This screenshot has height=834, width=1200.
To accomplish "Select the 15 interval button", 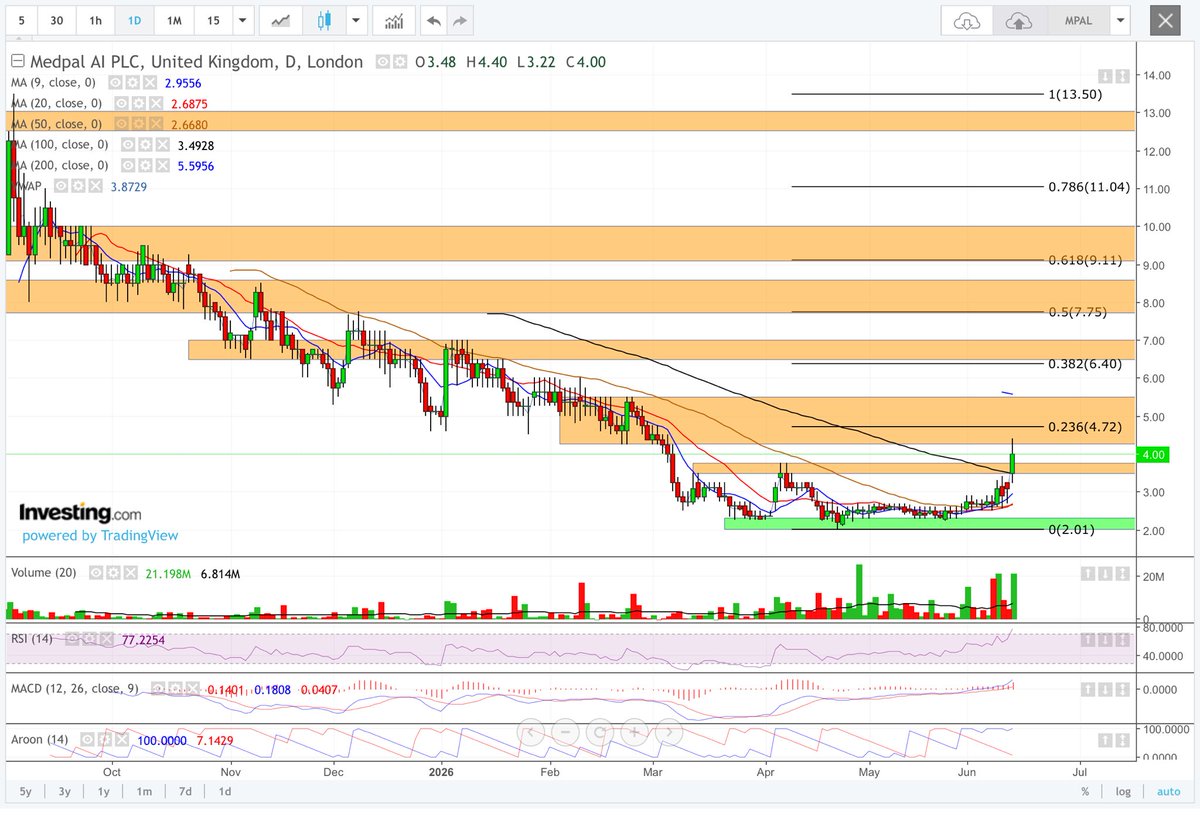I will coord(212,20).
